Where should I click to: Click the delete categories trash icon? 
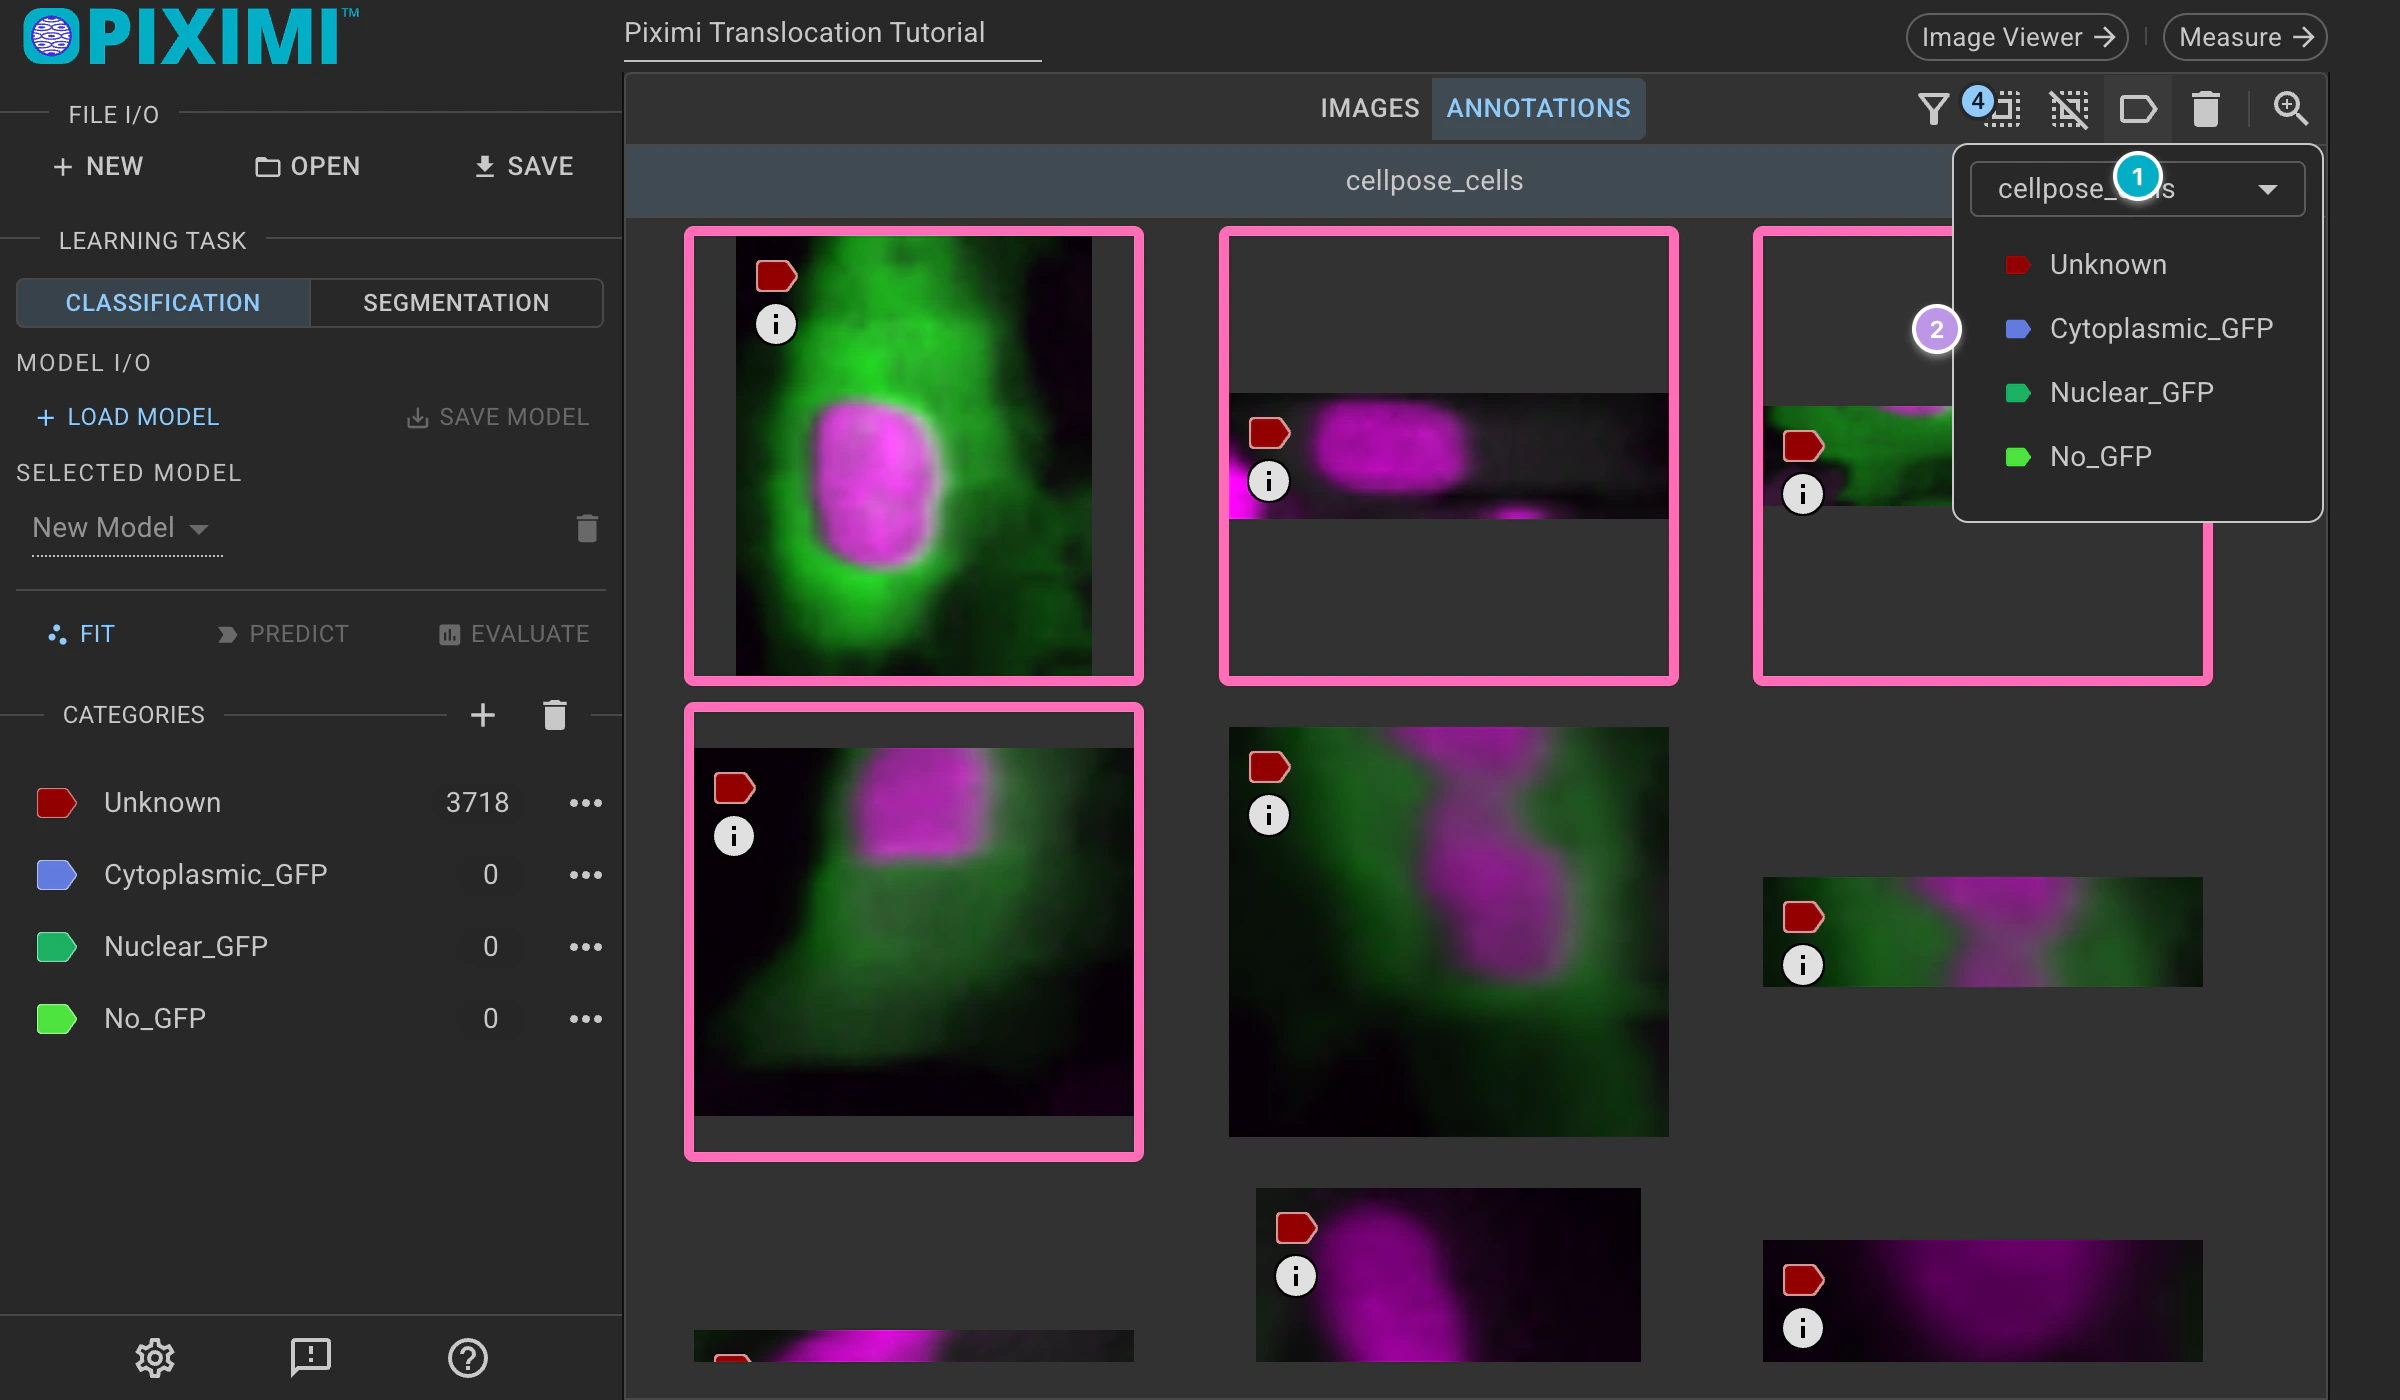pyautogui.click(x=555, y=715)
